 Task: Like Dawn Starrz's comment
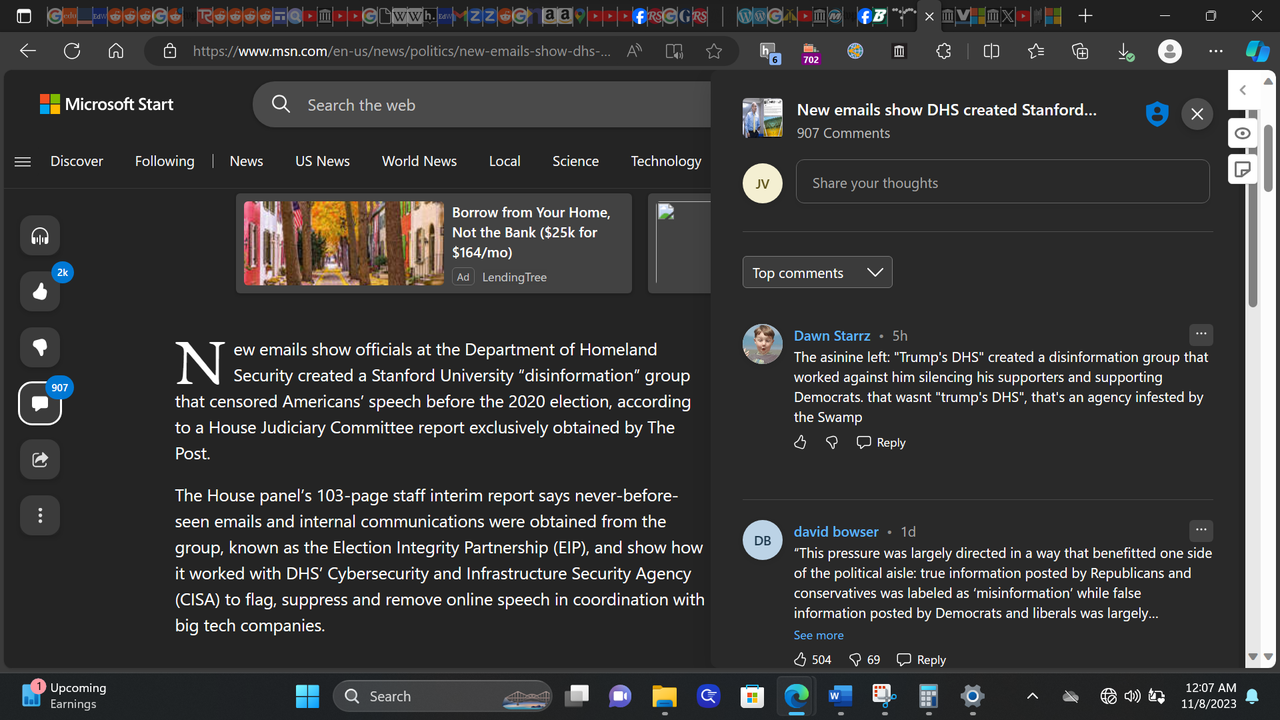tap(800, 442)
